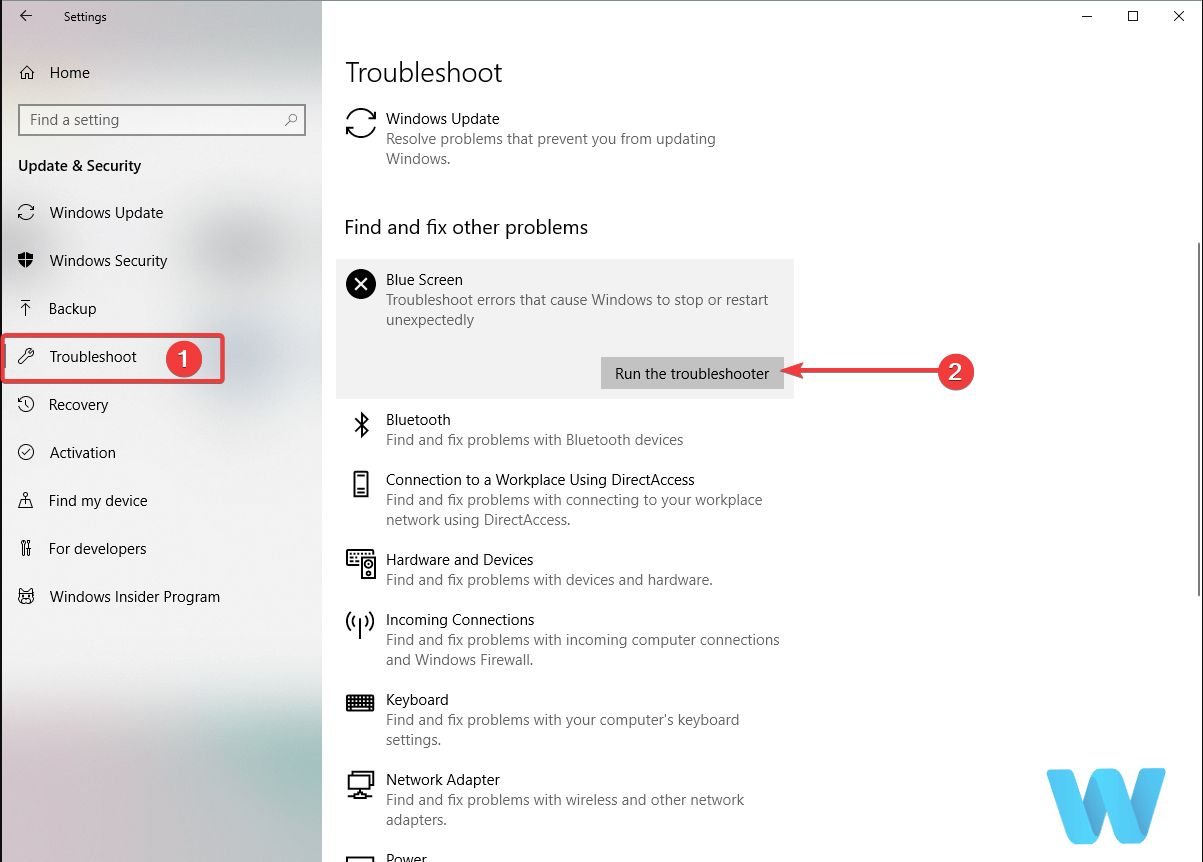Select the Troubleshoot wrench icon
This screenshot has width=1203, height=862.
(x=27, y=357)
